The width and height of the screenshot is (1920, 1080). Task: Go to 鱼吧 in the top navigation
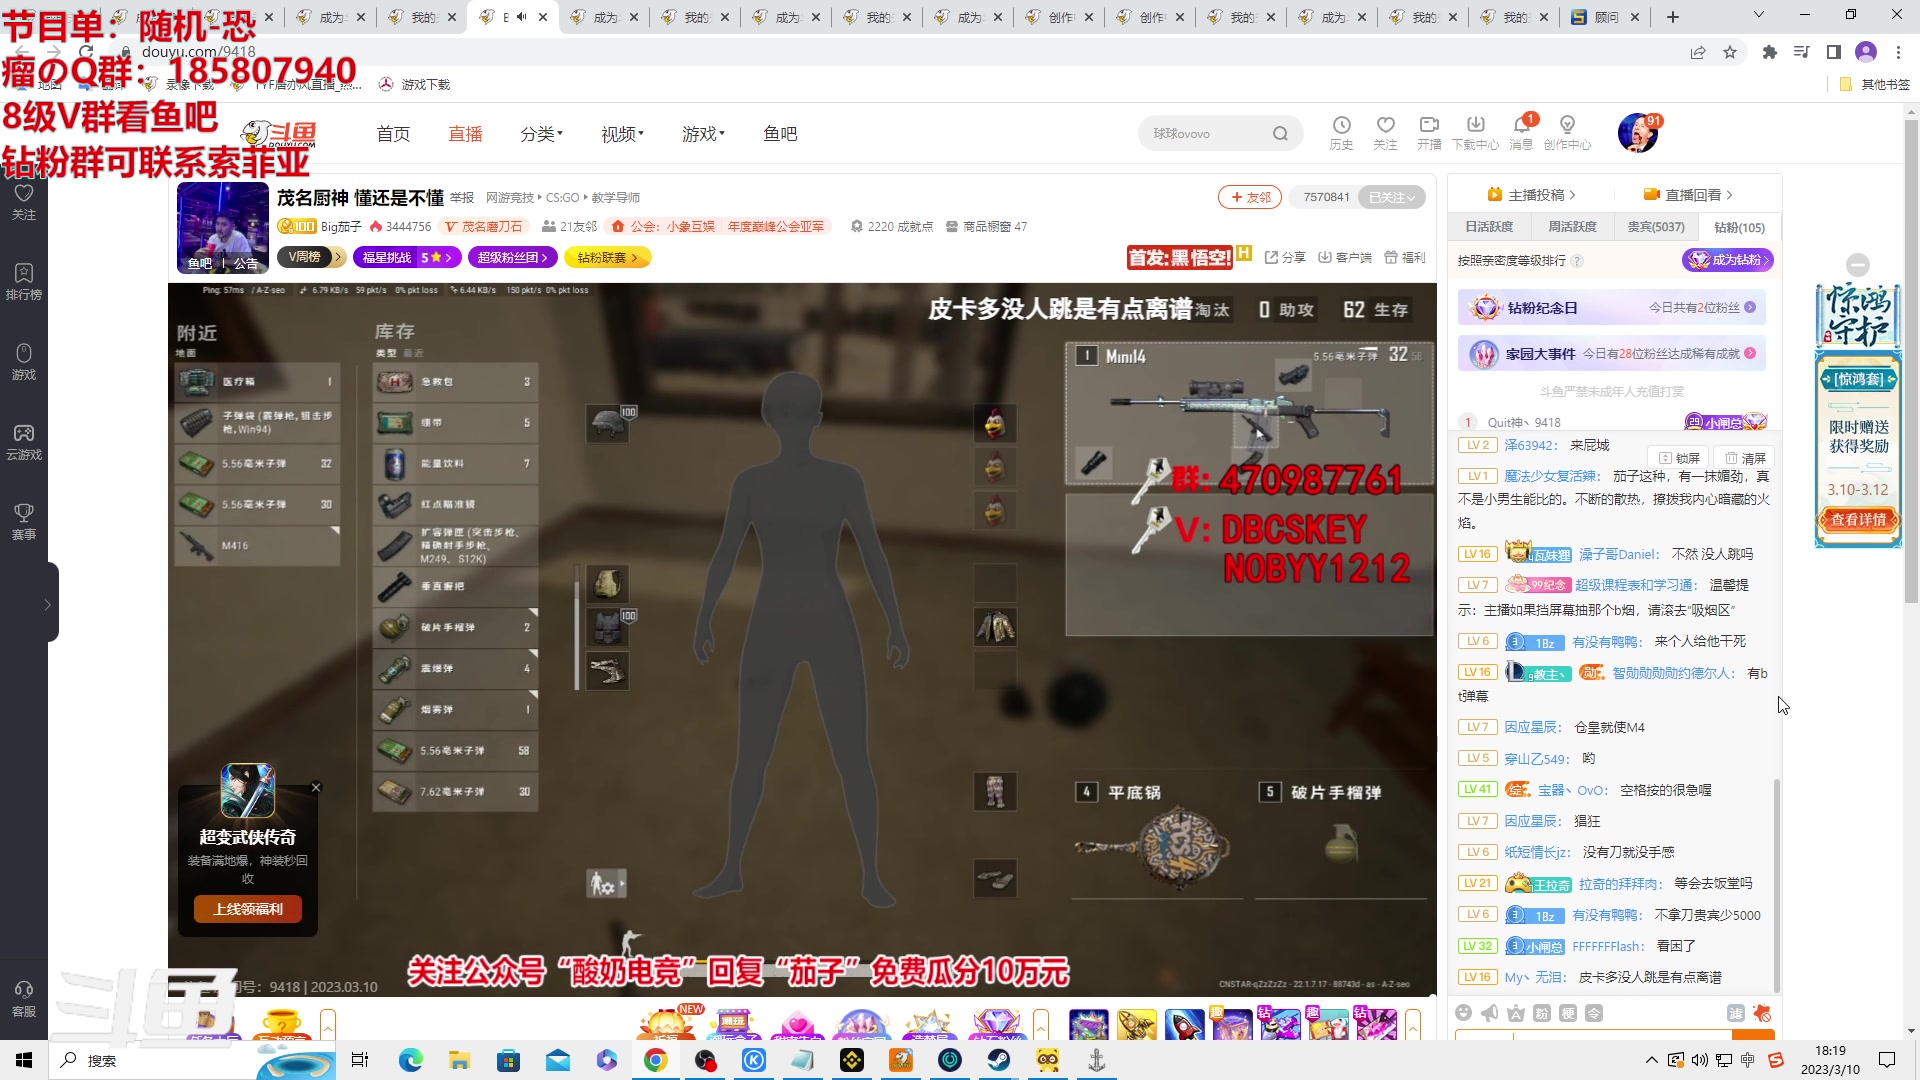(780, 134)
